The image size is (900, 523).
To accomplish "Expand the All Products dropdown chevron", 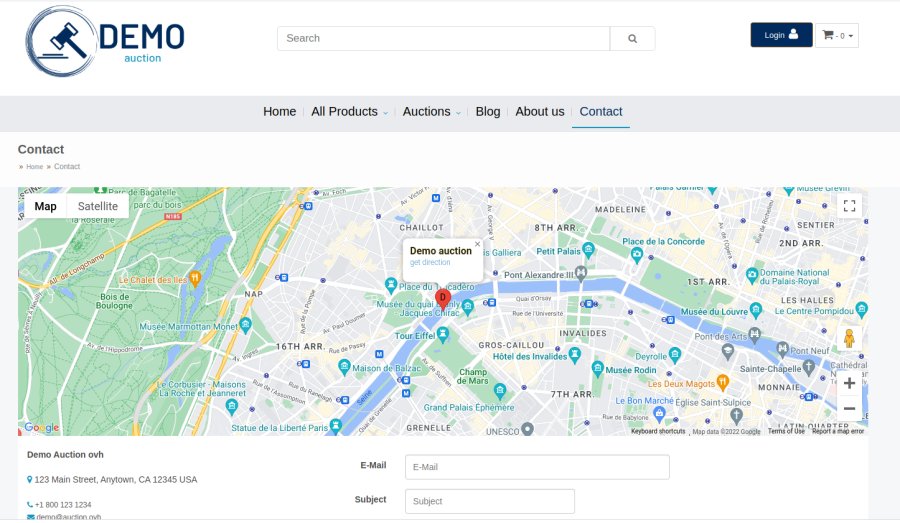I will click(386, 113).
